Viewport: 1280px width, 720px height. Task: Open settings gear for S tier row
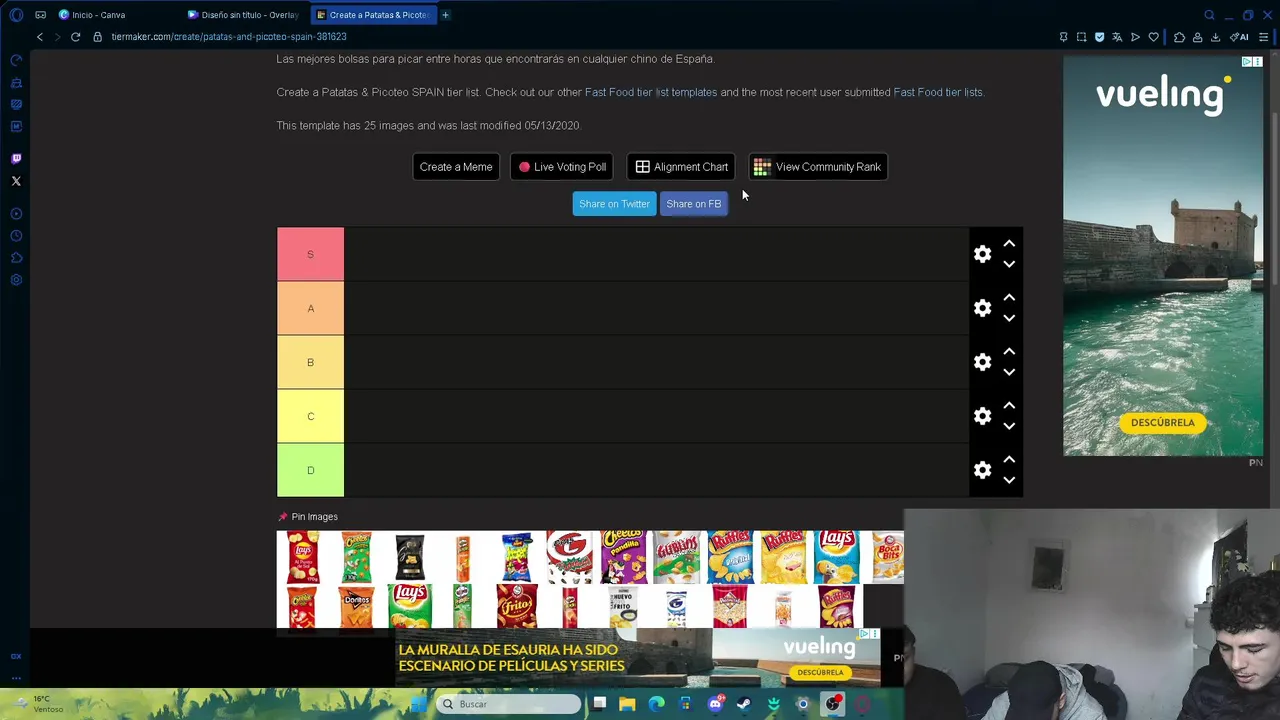coord(982,254)
